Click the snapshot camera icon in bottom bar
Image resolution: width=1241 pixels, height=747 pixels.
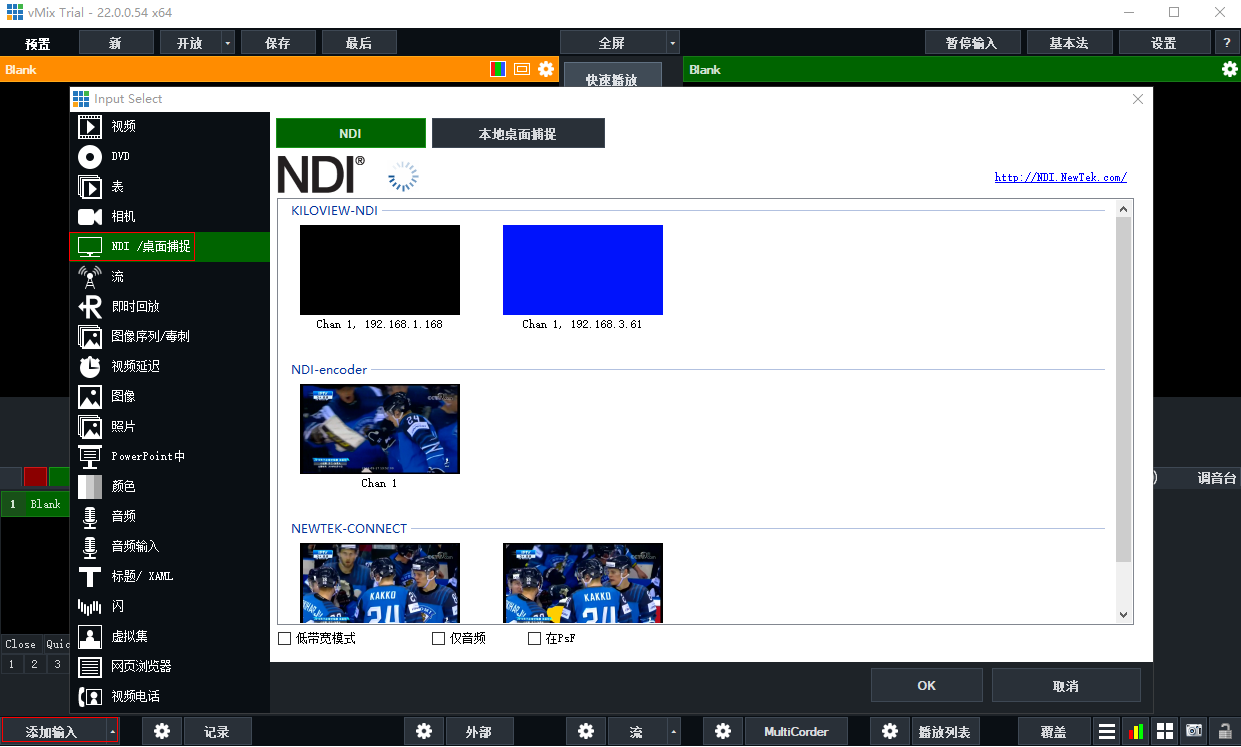pyautogui.click(x=1194, y=731)
